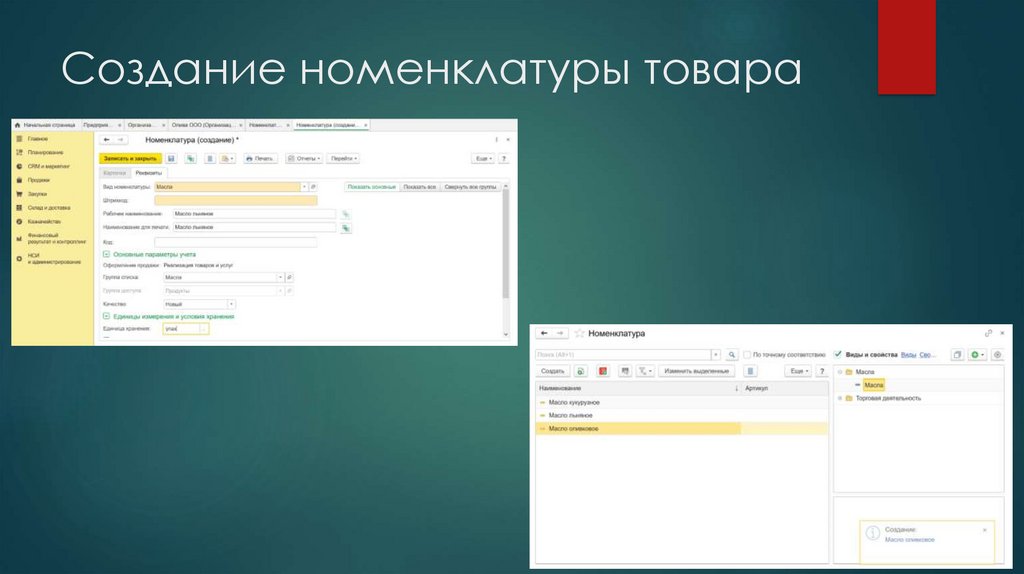Toggle 'Виды и свойства' checkbox

[838, 355]
